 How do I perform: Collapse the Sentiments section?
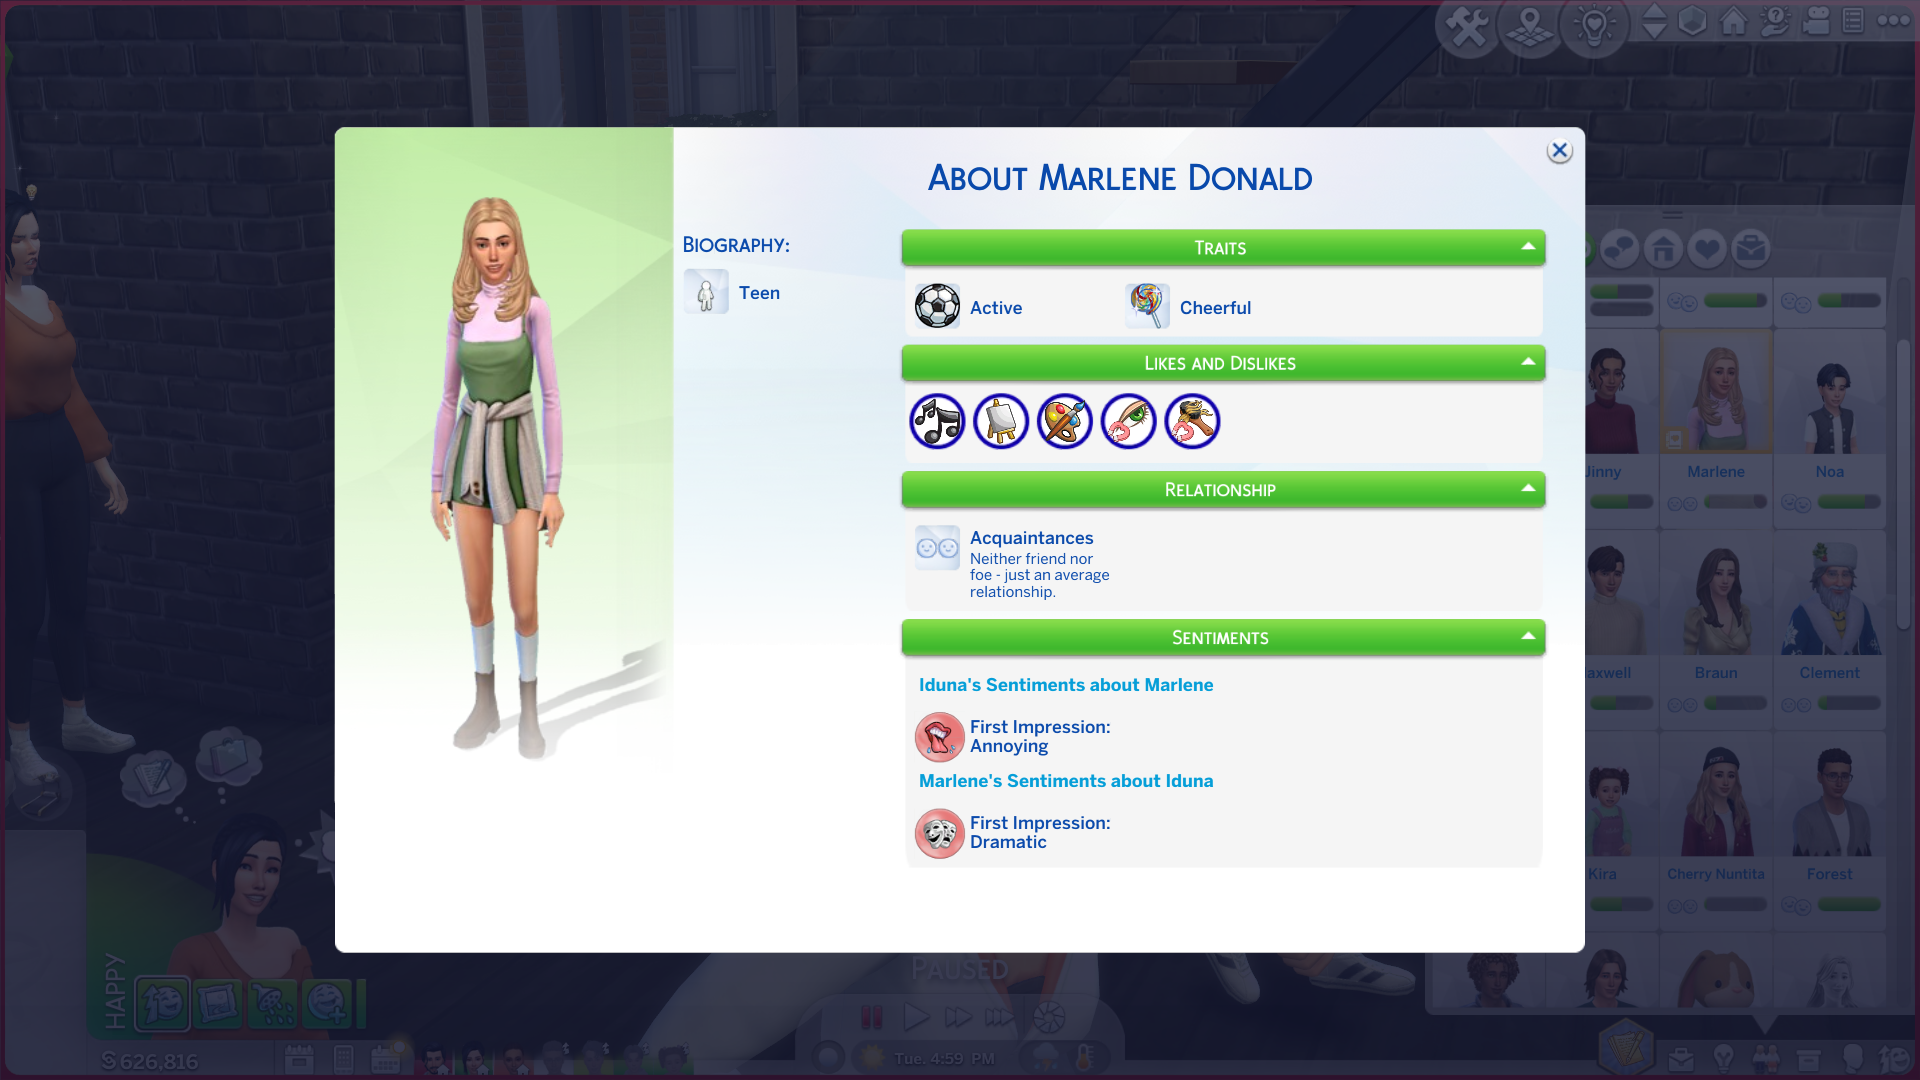(x=1528, y=637)
